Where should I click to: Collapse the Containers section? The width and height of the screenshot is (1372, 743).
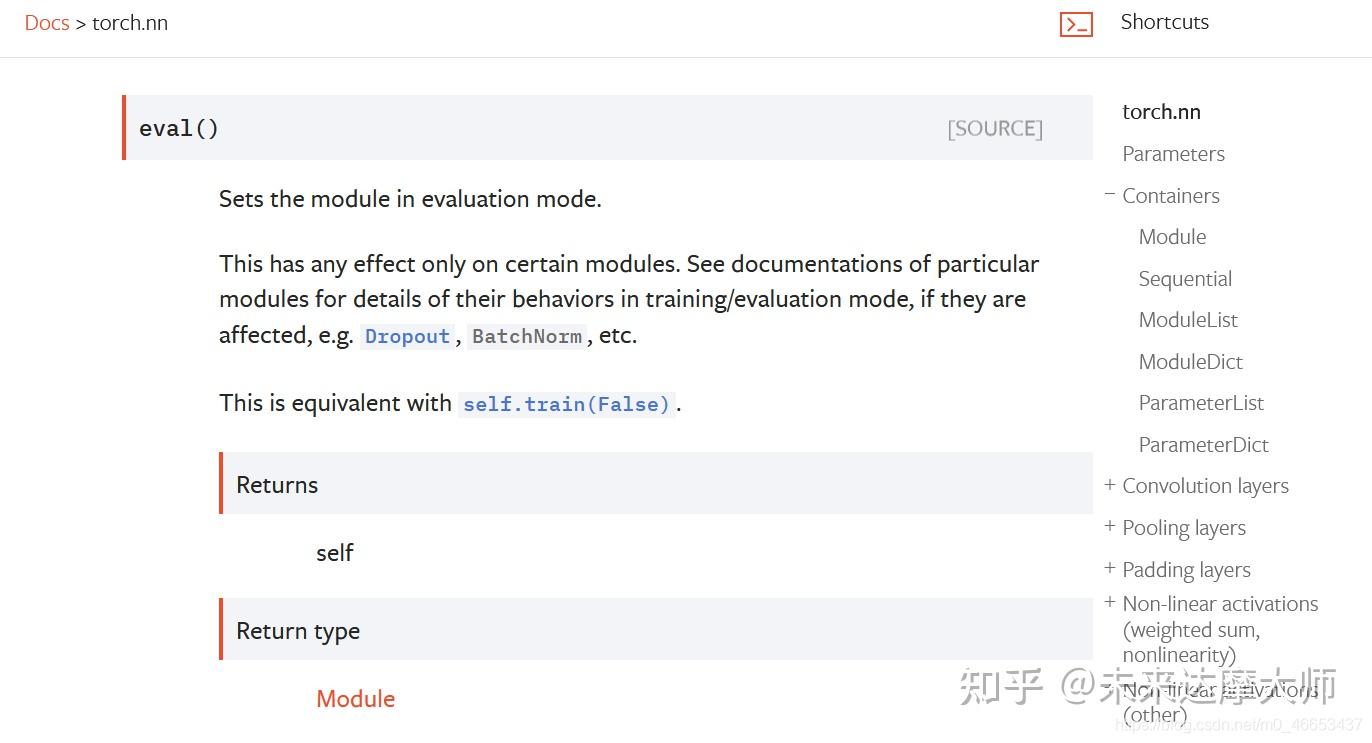[1109, 195]
